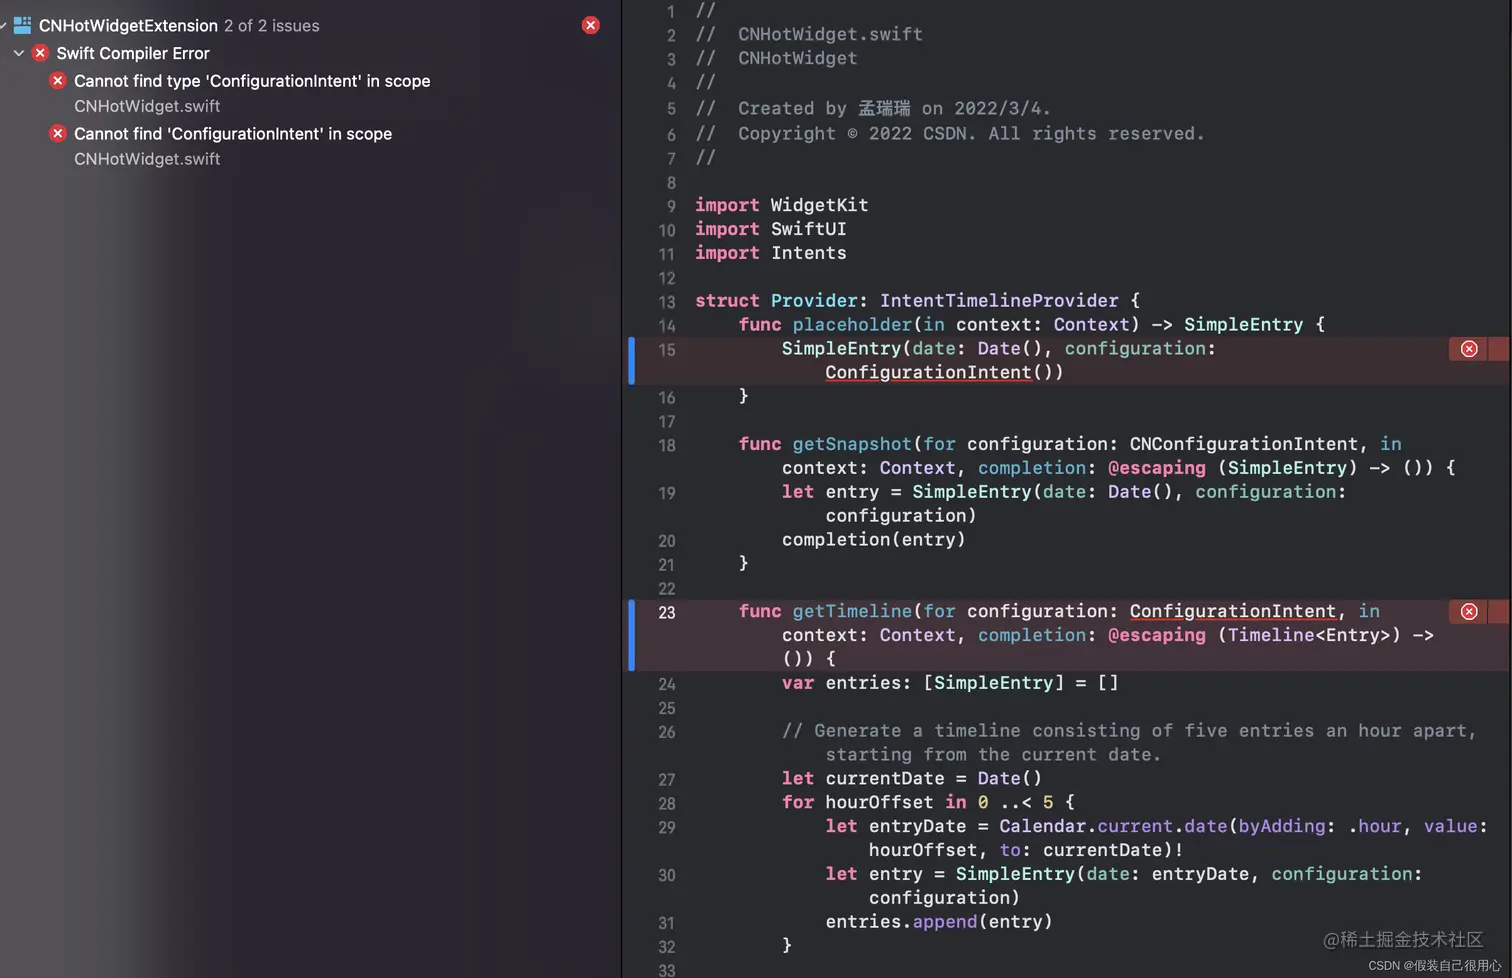The width and height of the screenshot is (1512, 978).
Task: Click the CNHotWidgetExtension target icon
Action: [22, 25]
